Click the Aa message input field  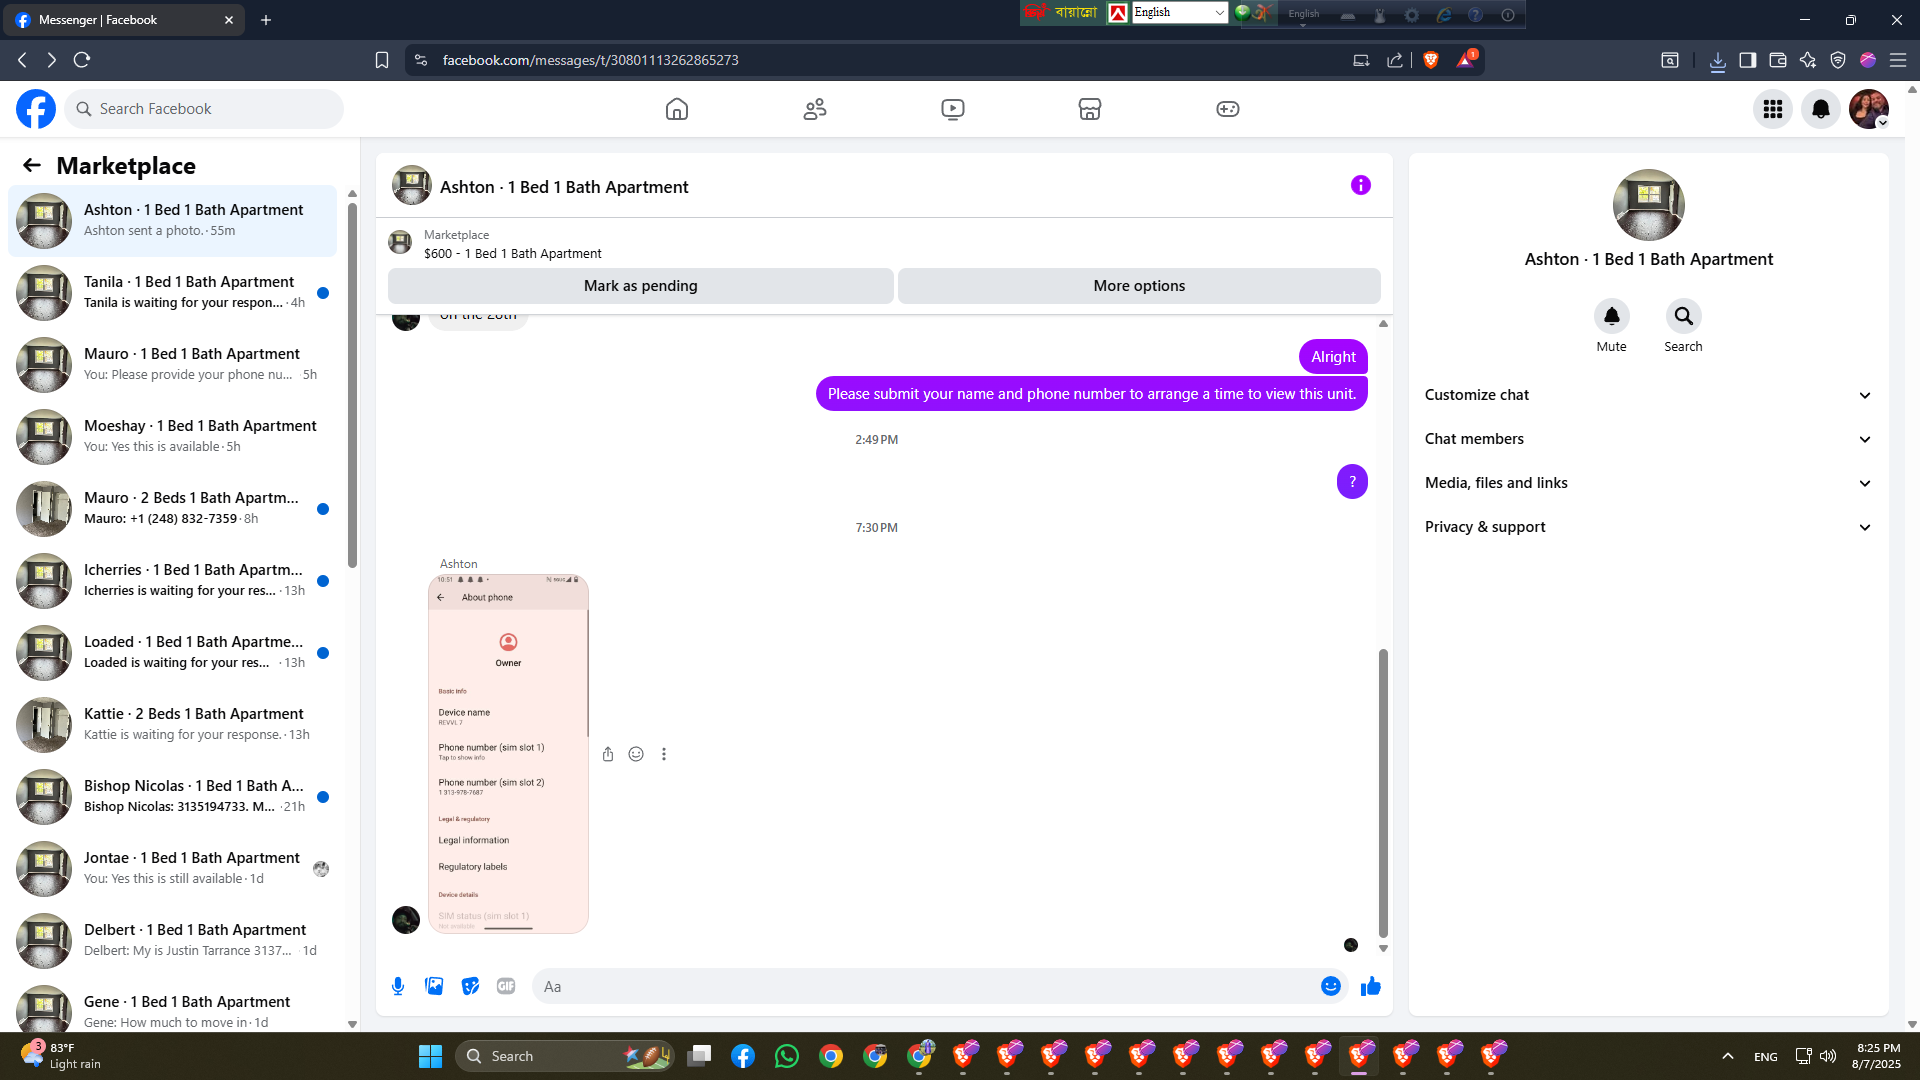coord(925,986)
